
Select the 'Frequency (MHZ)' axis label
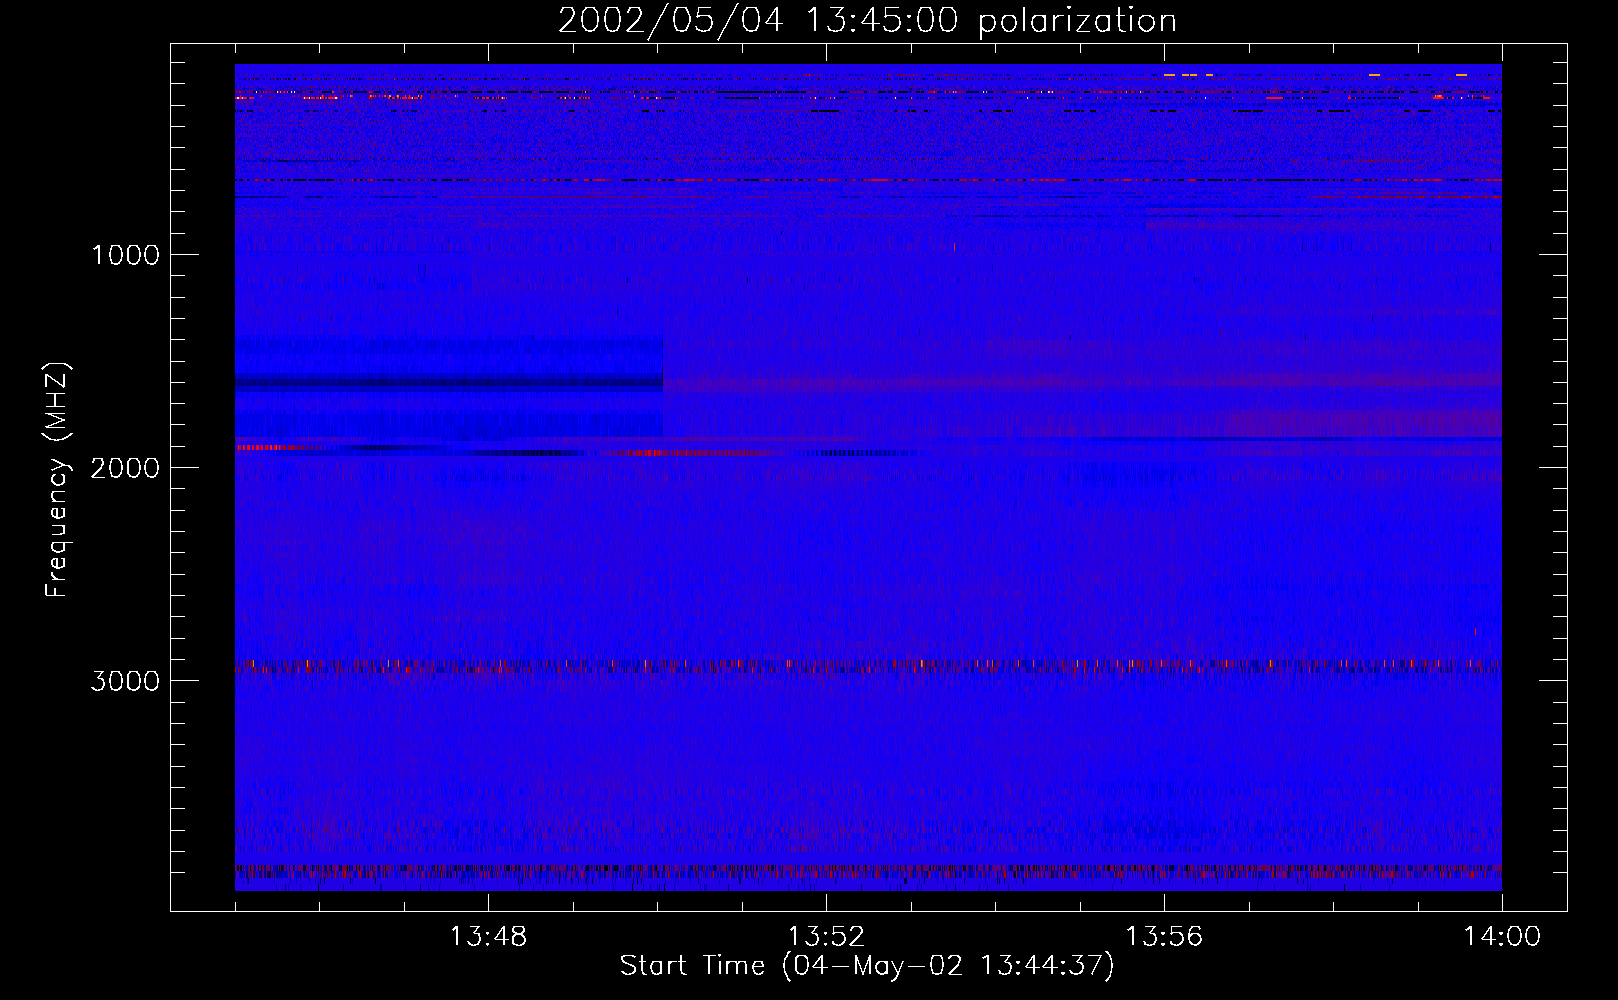(58, 480)
